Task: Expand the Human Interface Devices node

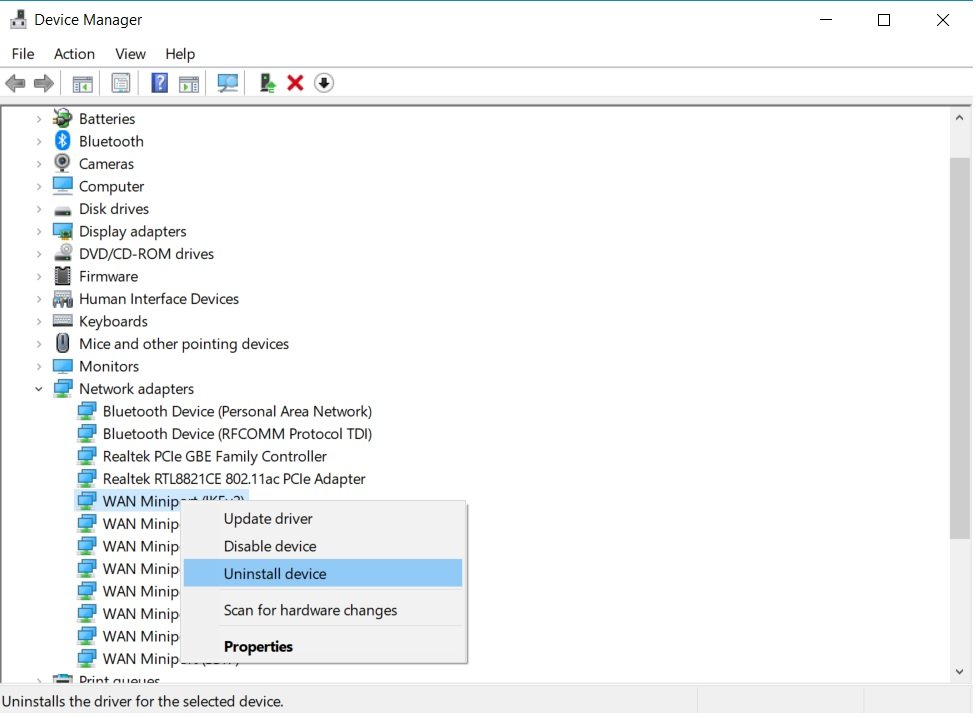Action: (39, 299)
